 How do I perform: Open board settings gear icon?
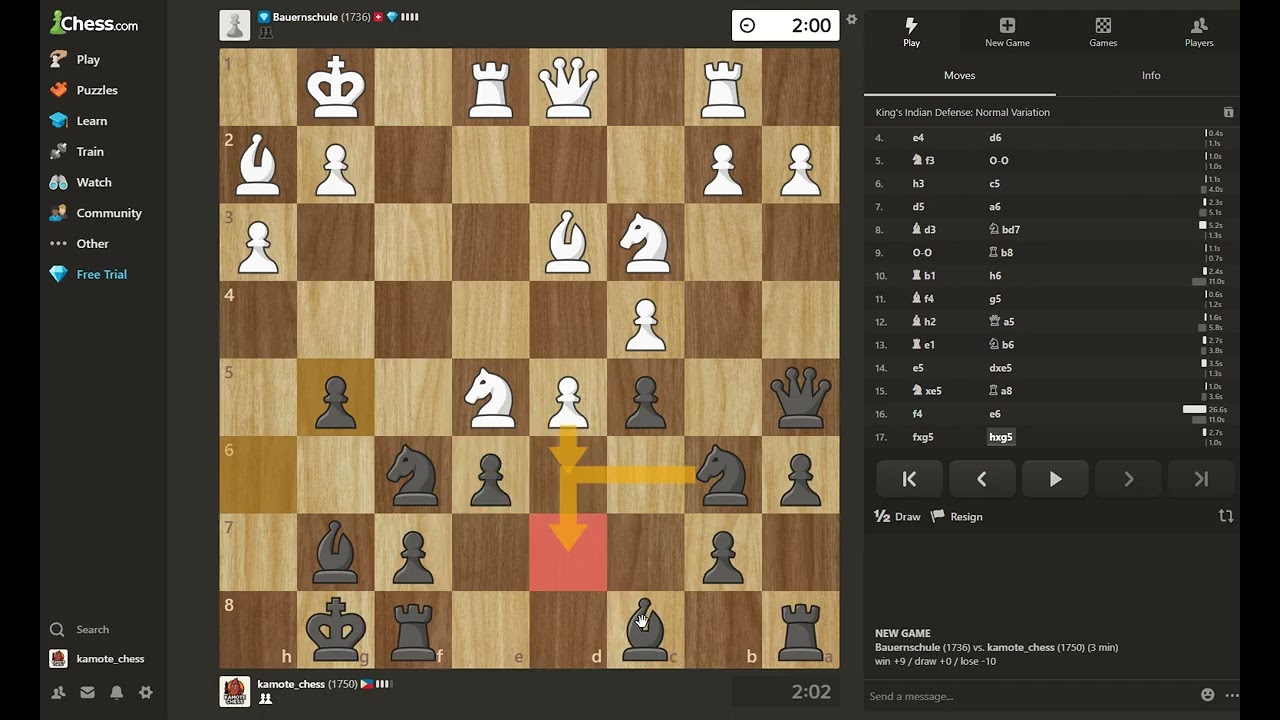pyautogui.click(x=851, y=19)
